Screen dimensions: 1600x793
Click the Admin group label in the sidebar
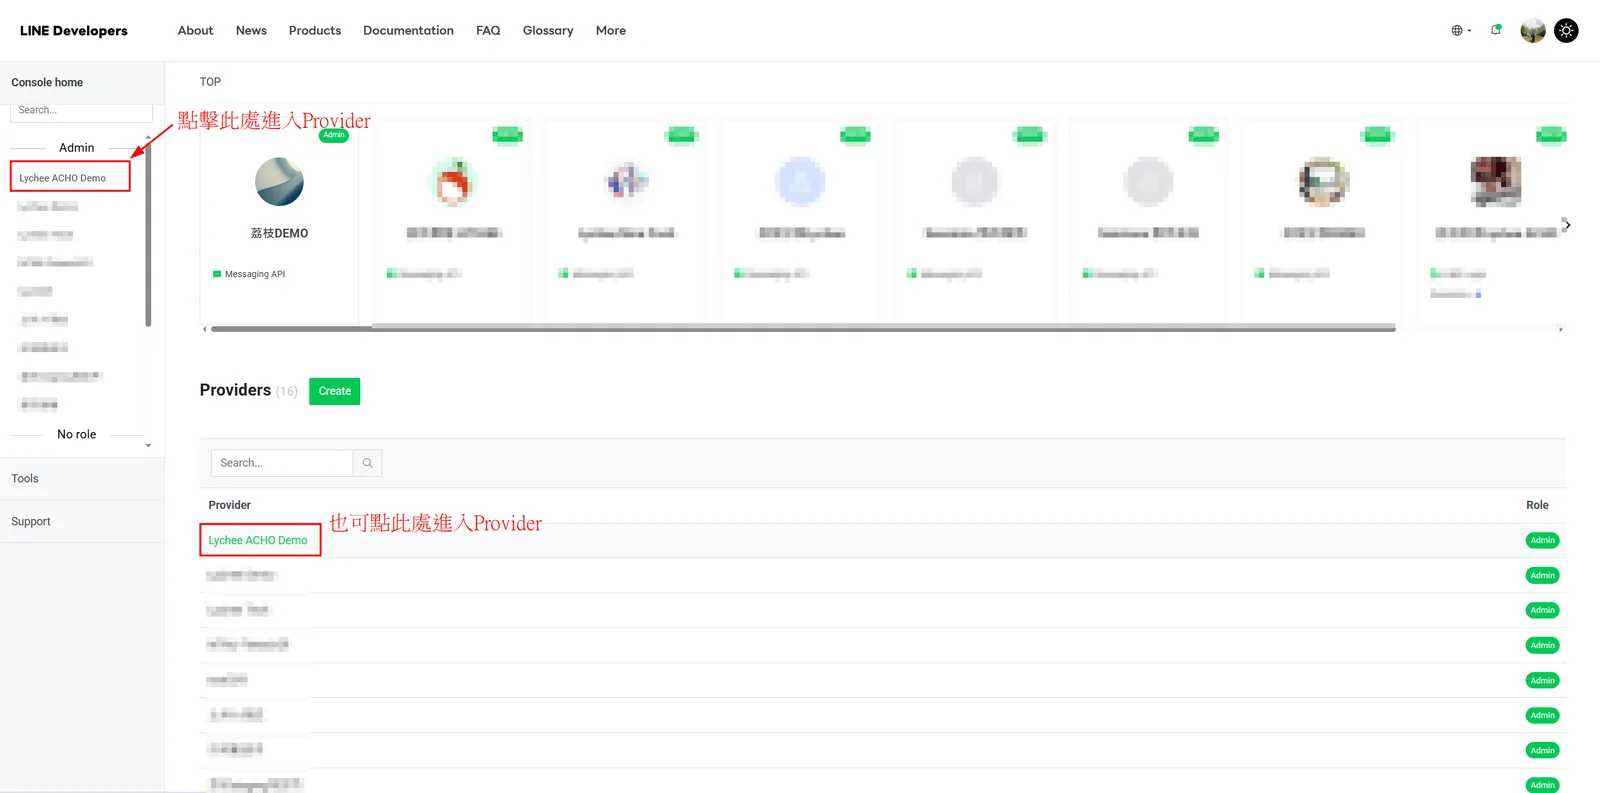[x=77, y=148]
